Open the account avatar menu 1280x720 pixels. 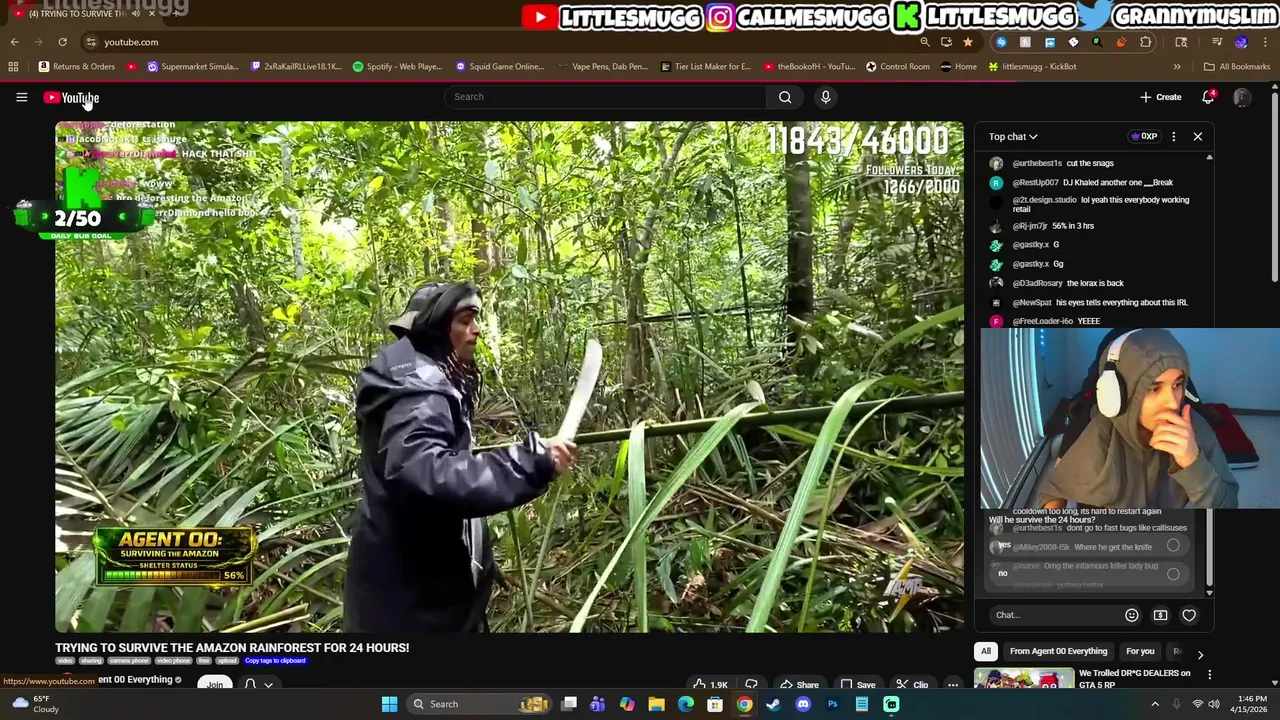[x=1242, y=97]
